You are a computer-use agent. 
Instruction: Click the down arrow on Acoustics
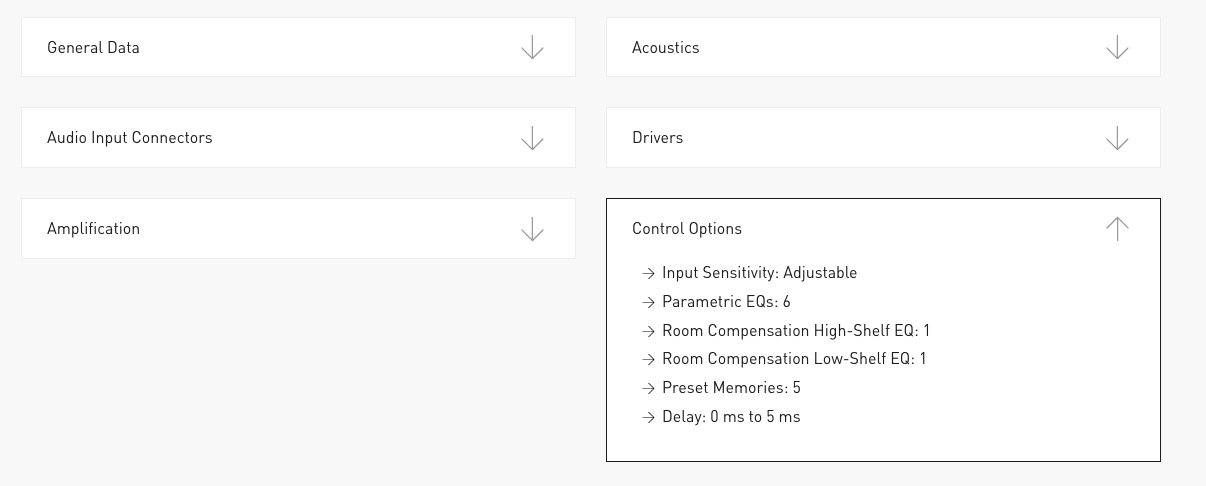(x=1117, y=47)
